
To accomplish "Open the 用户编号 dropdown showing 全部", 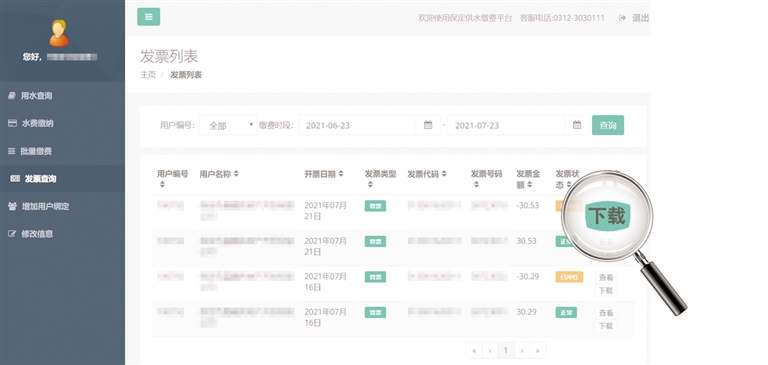I will click(228, 125).
